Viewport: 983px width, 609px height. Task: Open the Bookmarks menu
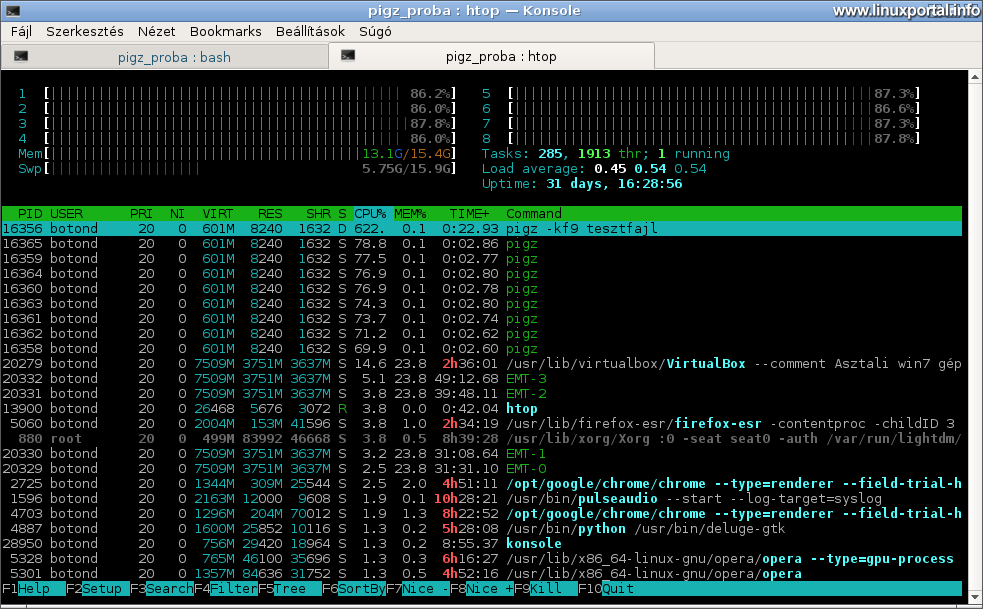tap(226, 31)
